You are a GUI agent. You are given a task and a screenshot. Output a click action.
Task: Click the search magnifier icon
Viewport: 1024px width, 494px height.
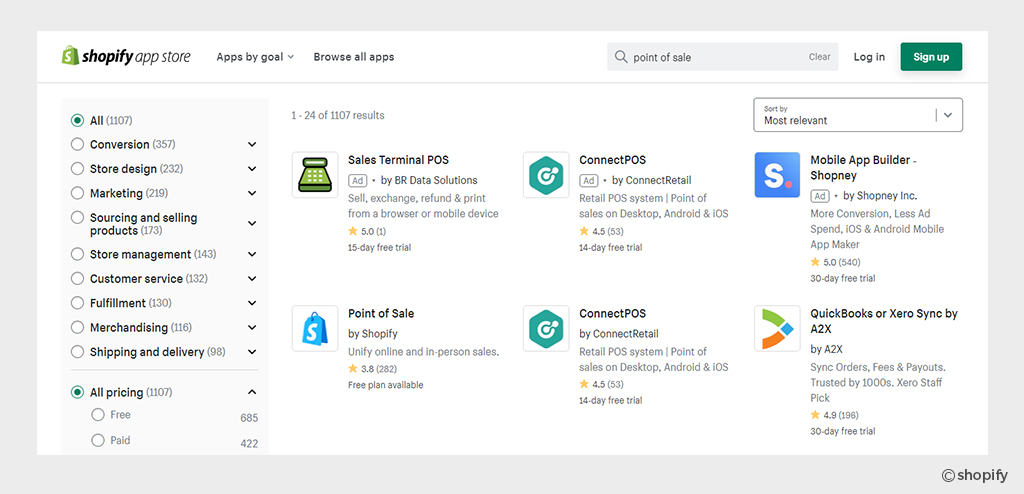[620, 57]
